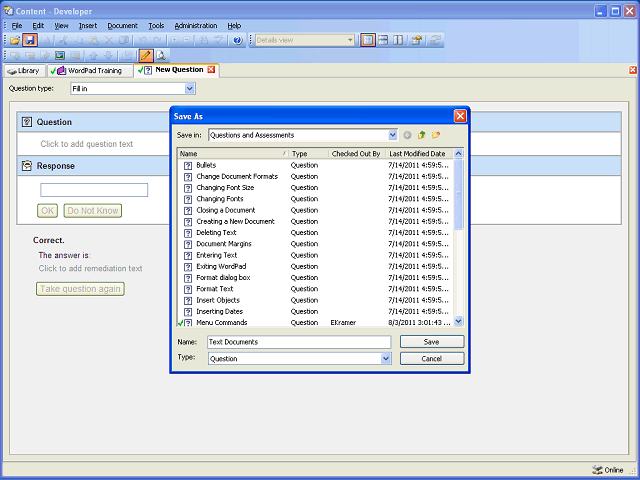
Task: Click Up One Level icon in Save As
Action: coord(421,135)
